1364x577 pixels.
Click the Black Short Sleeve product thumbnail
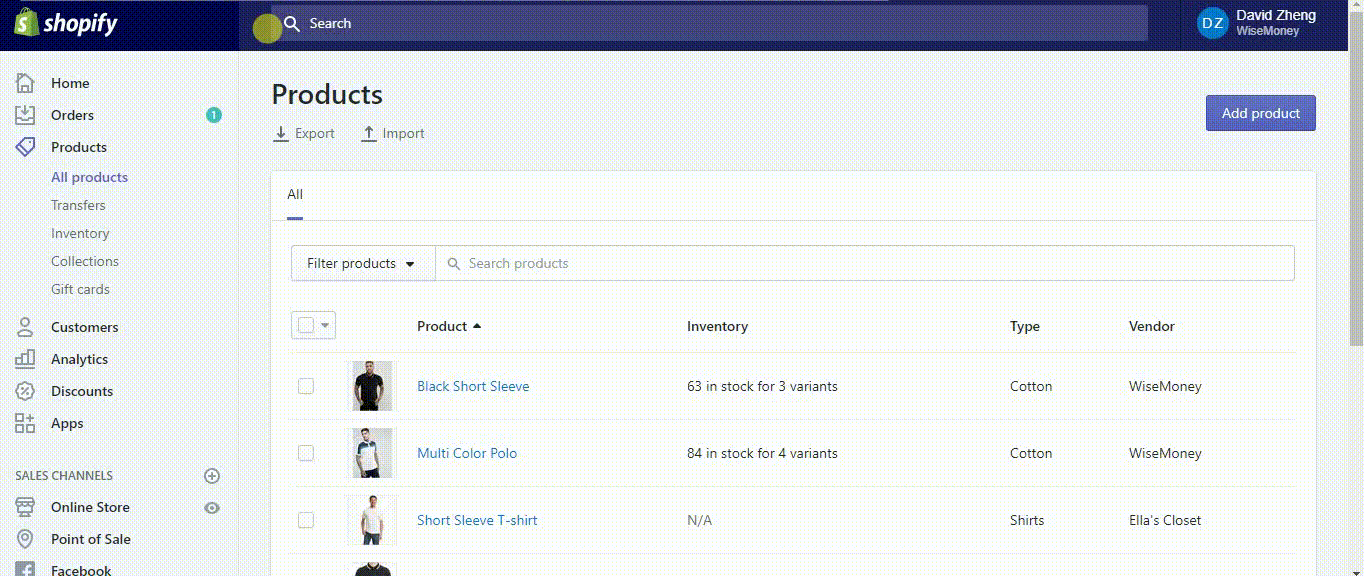pyautogui.click(x=372, y=386)
